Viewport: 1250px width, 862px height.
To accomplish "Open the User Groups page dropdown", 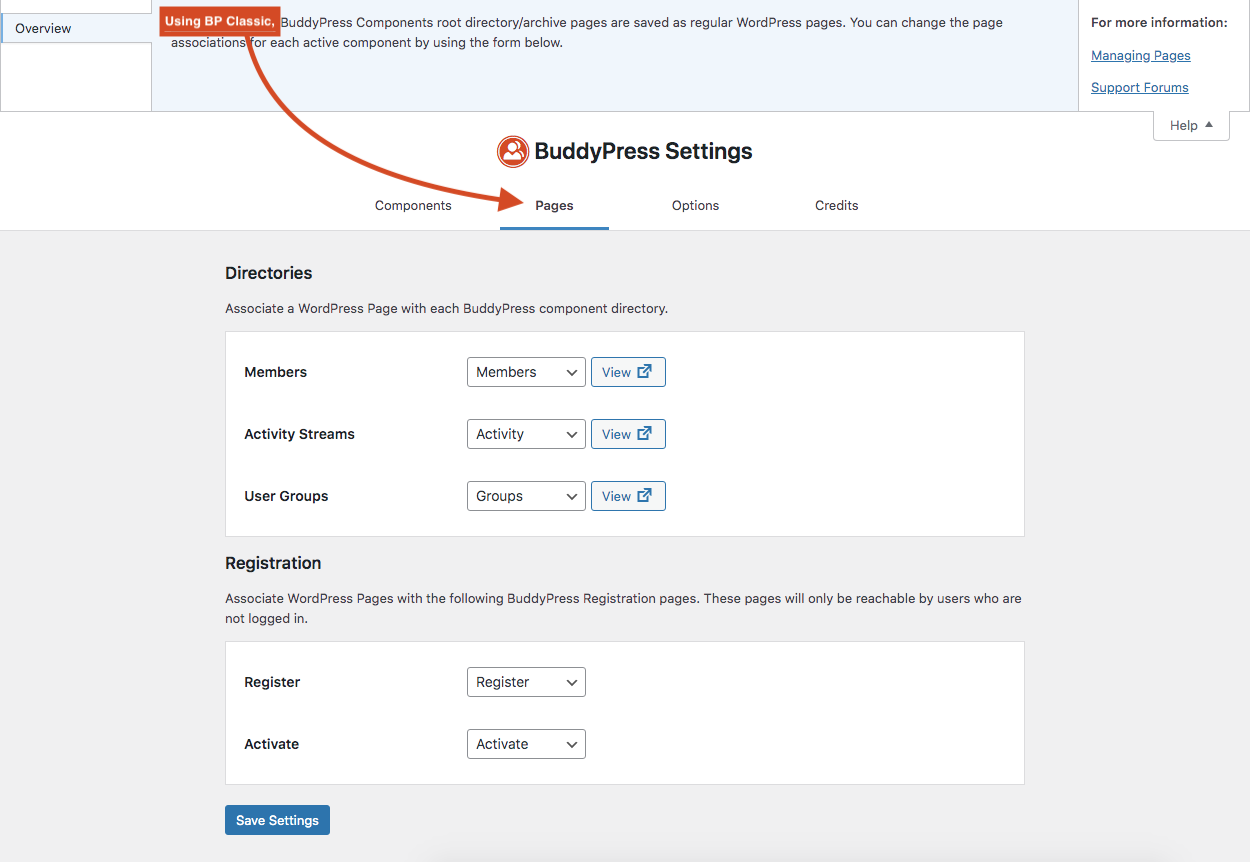I will [526, 496].
